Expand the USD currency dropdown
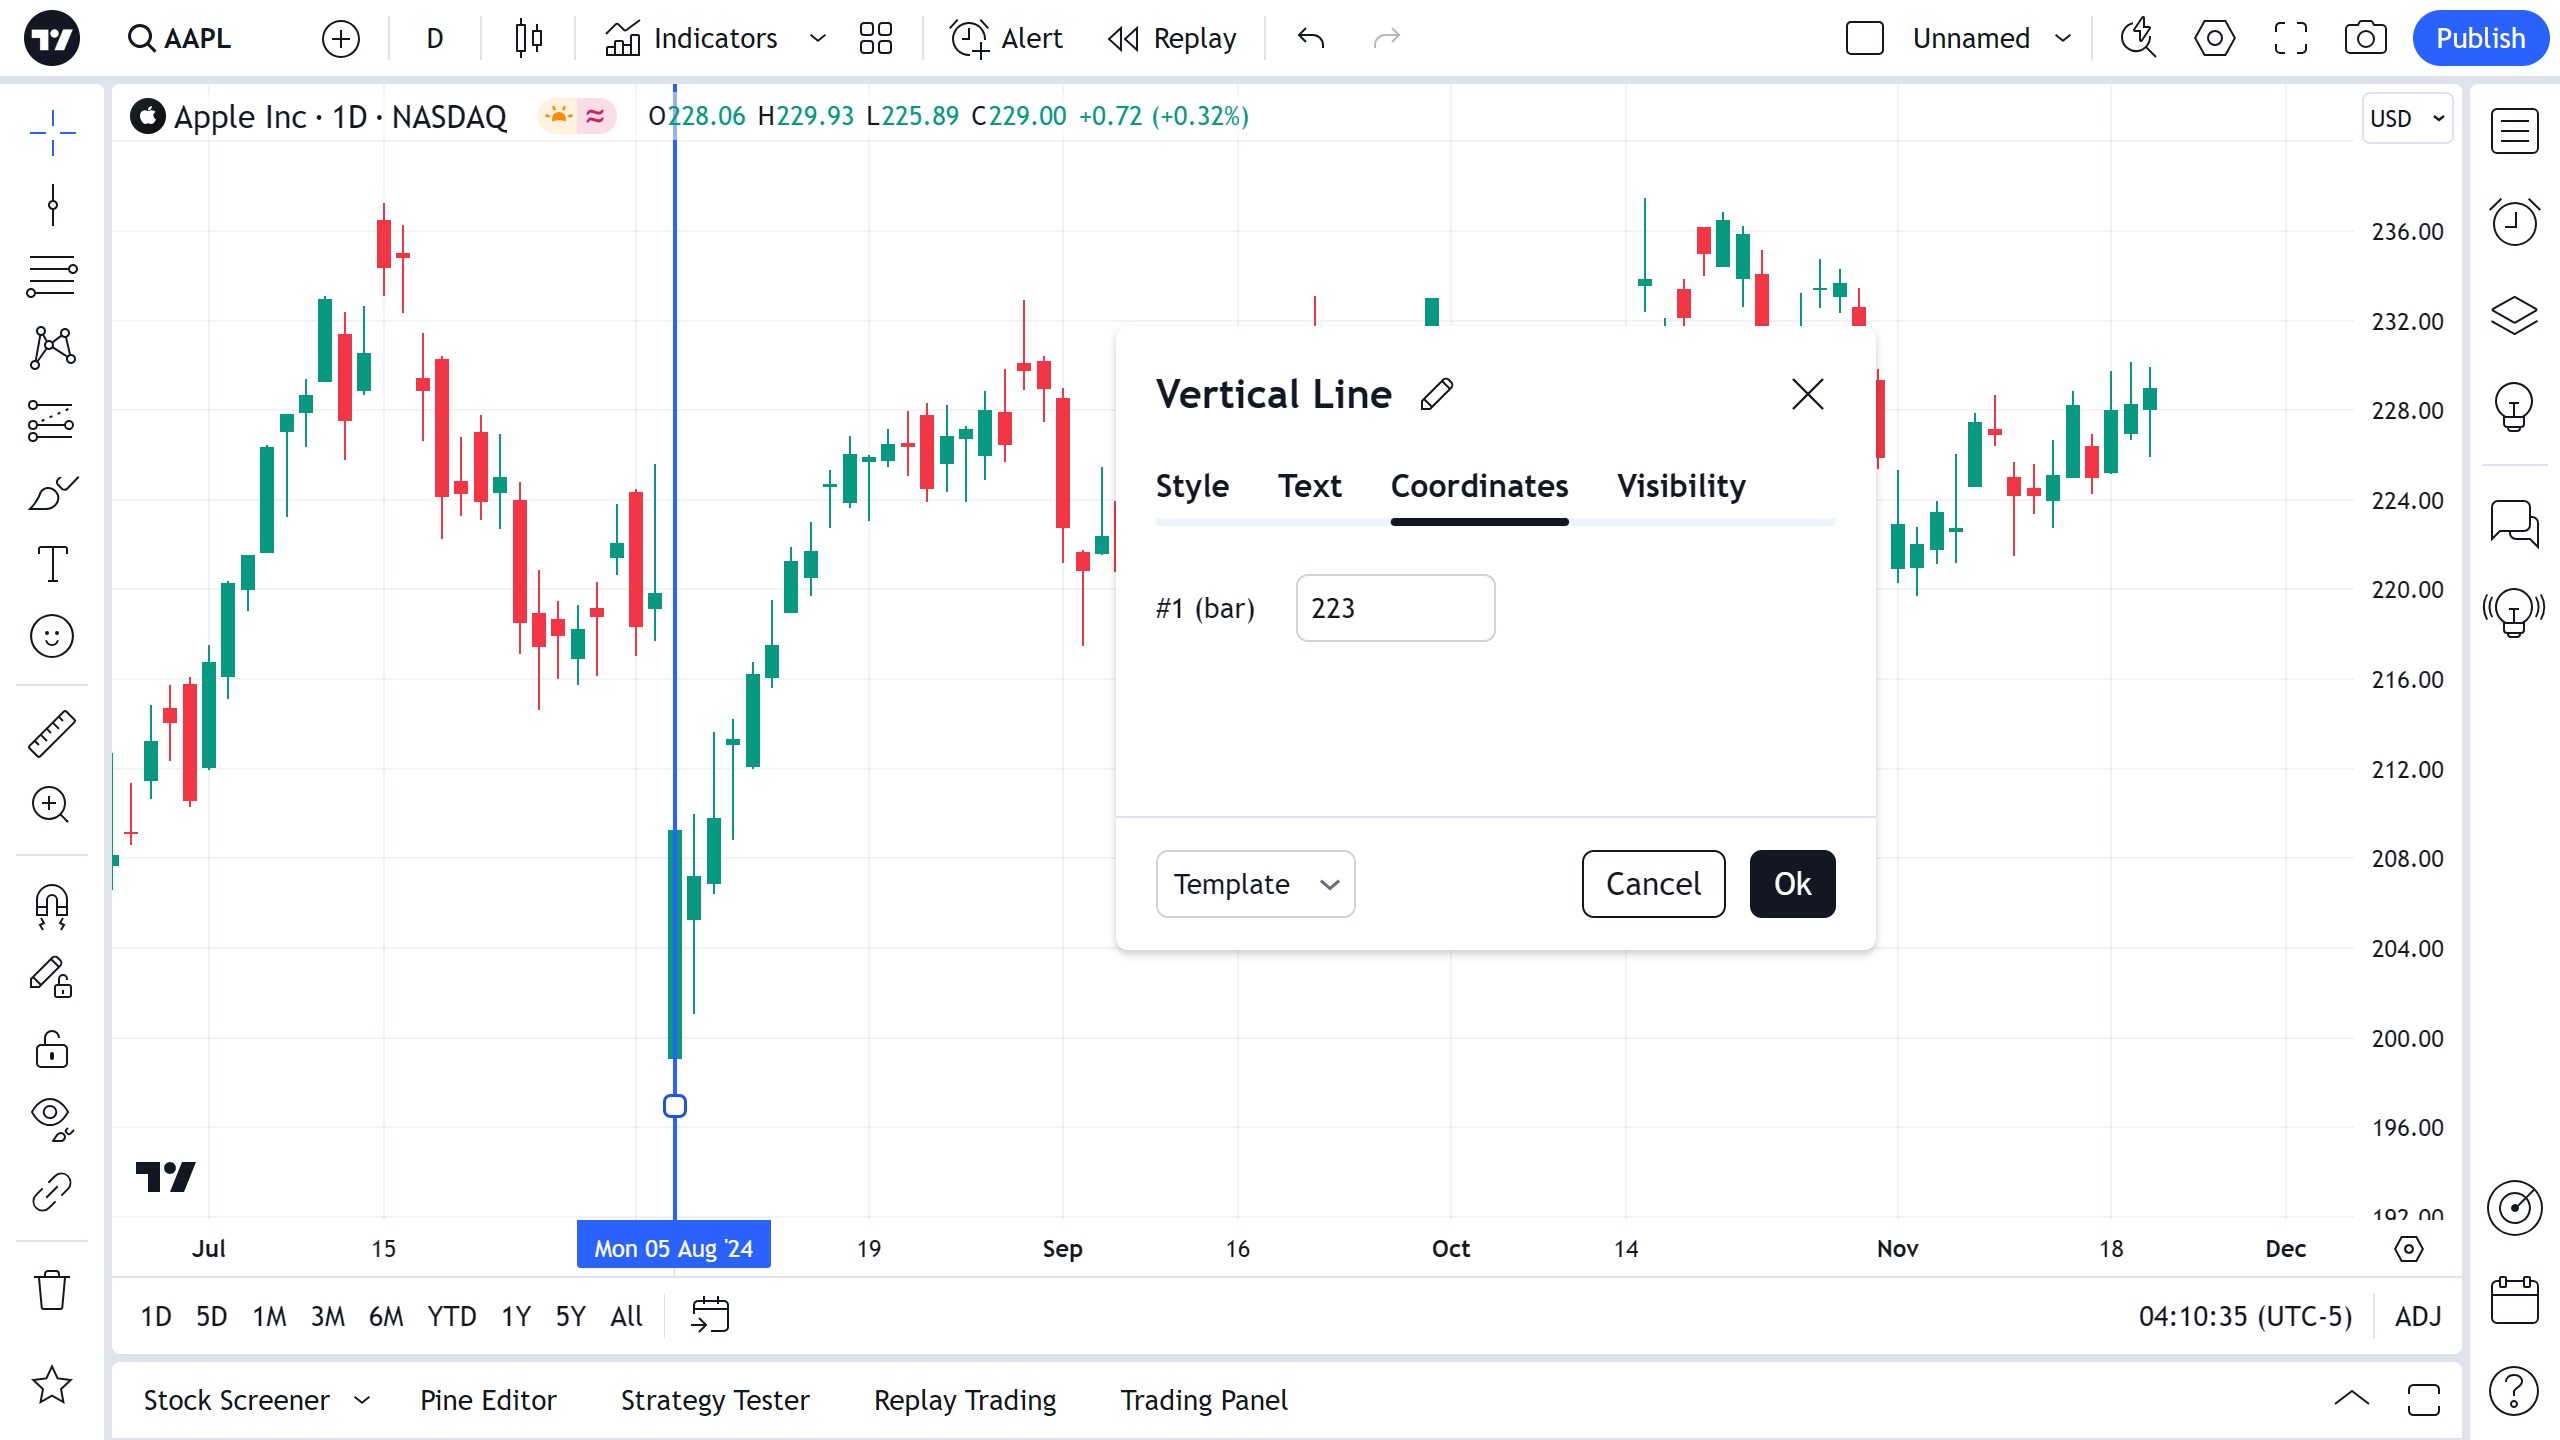 (2407, 118)
